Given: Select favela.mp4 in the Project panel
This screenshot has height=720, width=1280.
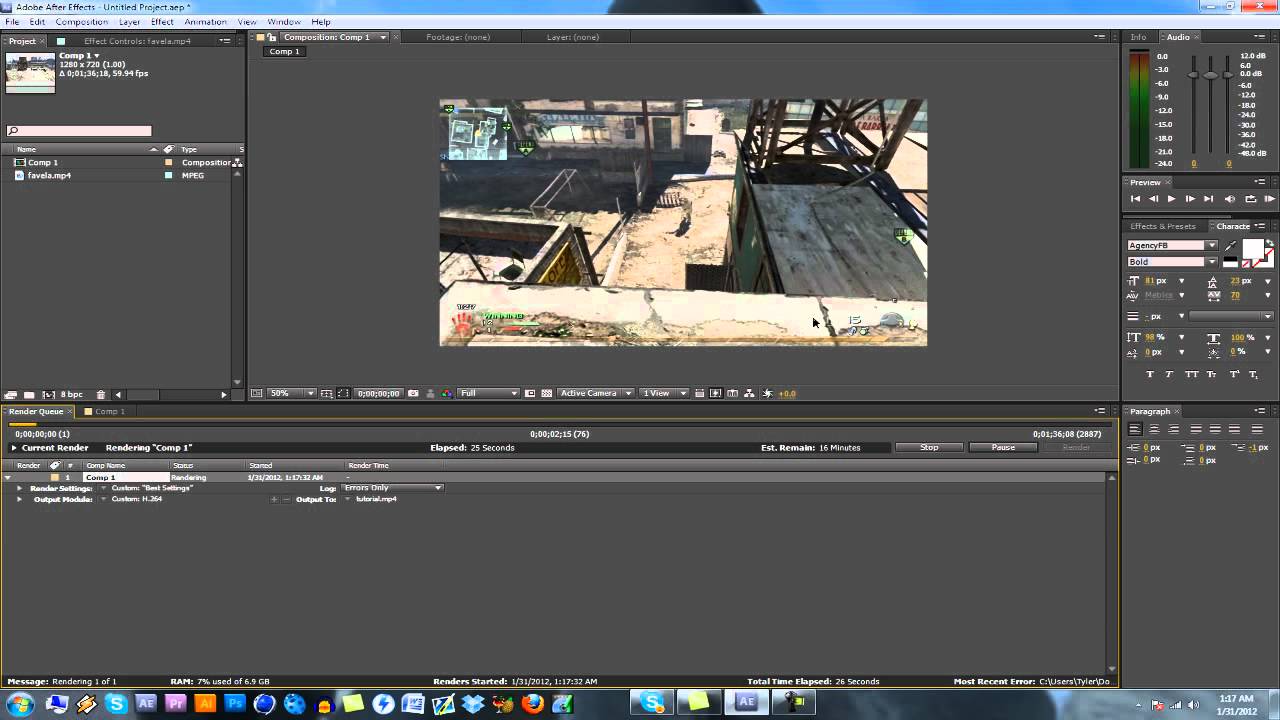Looking at the screenshot, I should 49,175.
